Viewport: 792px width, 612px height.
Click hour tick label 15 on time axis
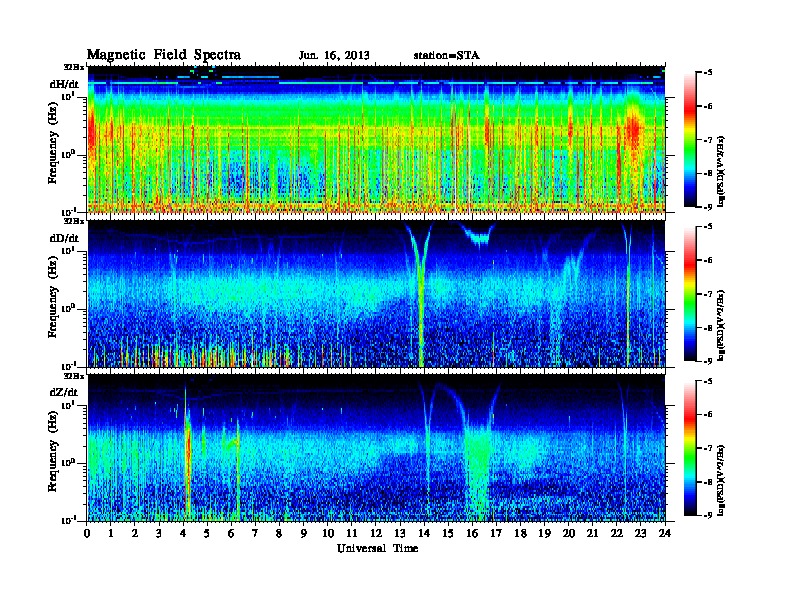[448, 533]
